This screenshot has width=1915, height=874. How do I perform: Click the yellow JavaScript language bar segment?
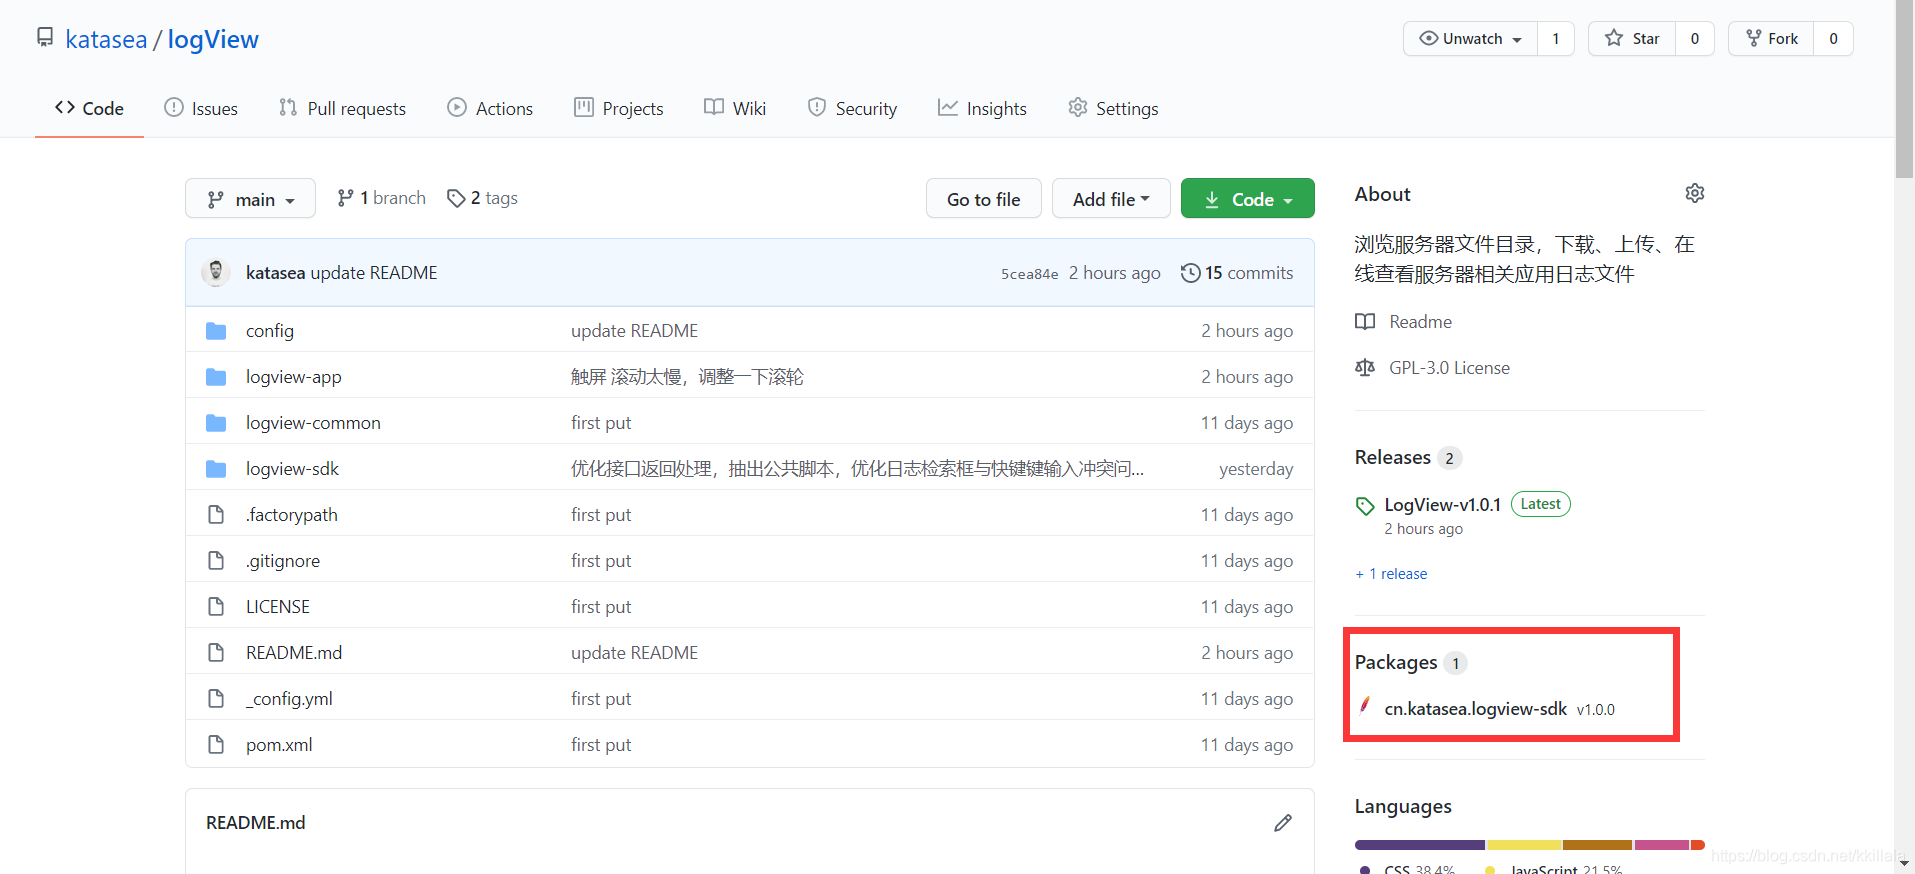point(1524,845)
